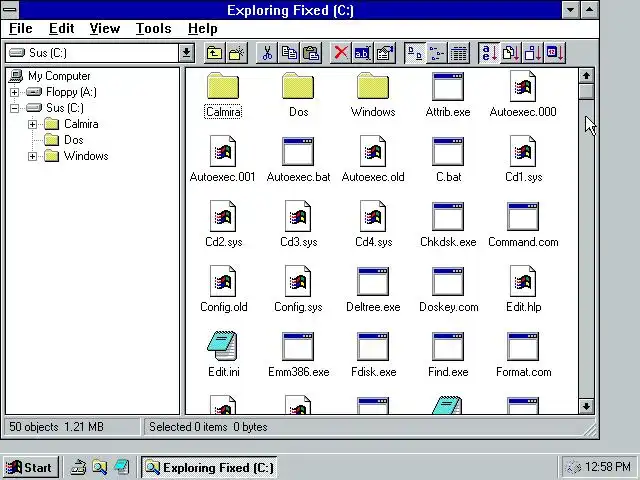Select the Cut scissors icon

pos(267,53)
